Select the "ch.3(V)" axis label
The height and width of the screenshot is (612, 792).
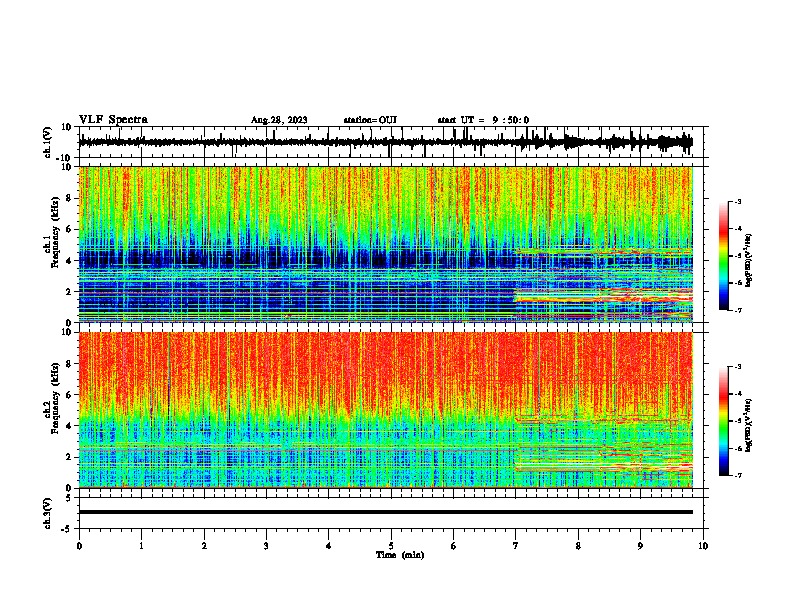point(48,513)
